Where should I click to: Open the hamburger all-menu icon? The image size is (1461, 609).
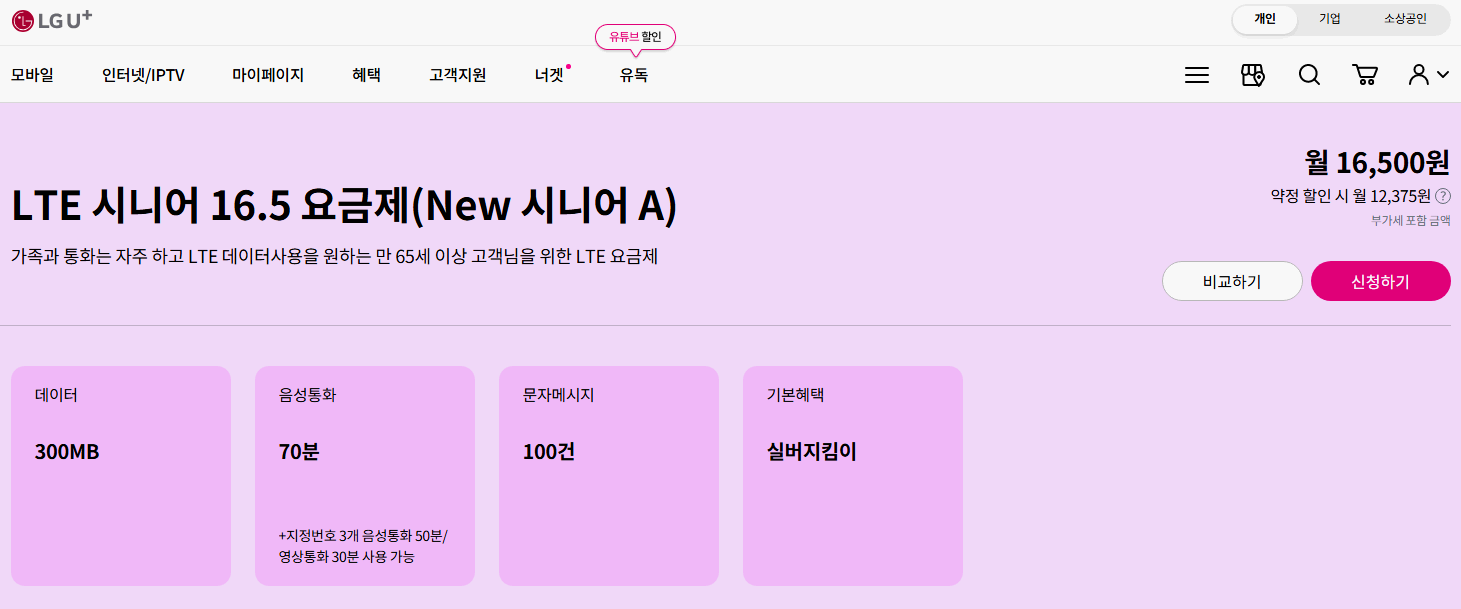pyautogui.click(x=1196, y=74)
